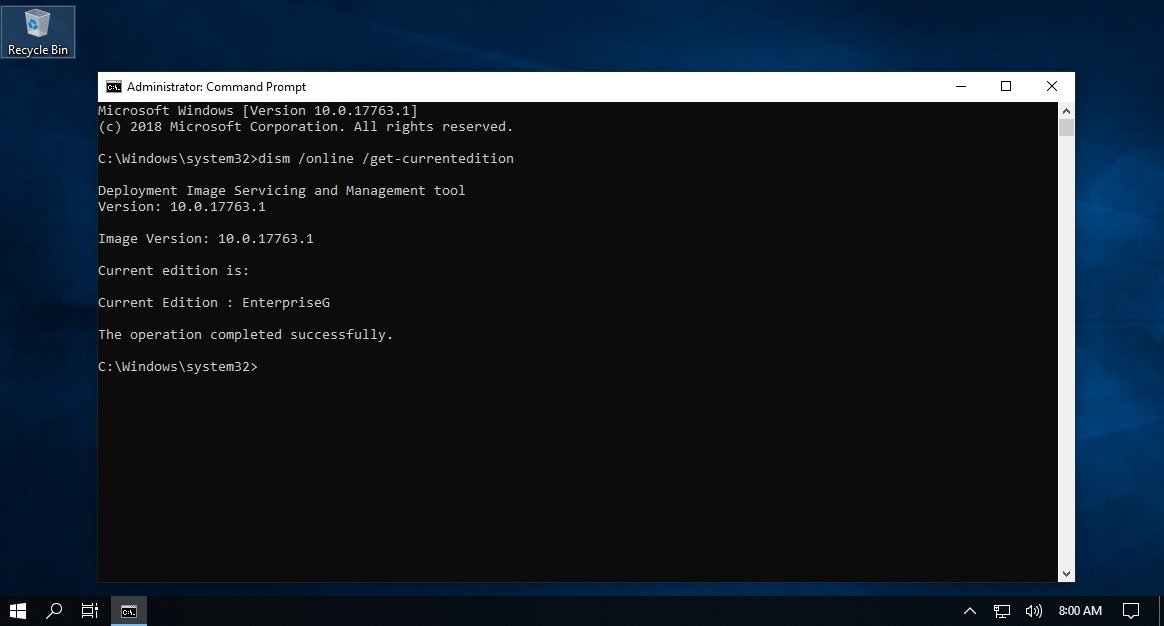This screenshot has height=626, width=1164.
Task: Click the 'dism /online /get-currentedition' command text
Action: pyautogui.click(x=386, y=158)
